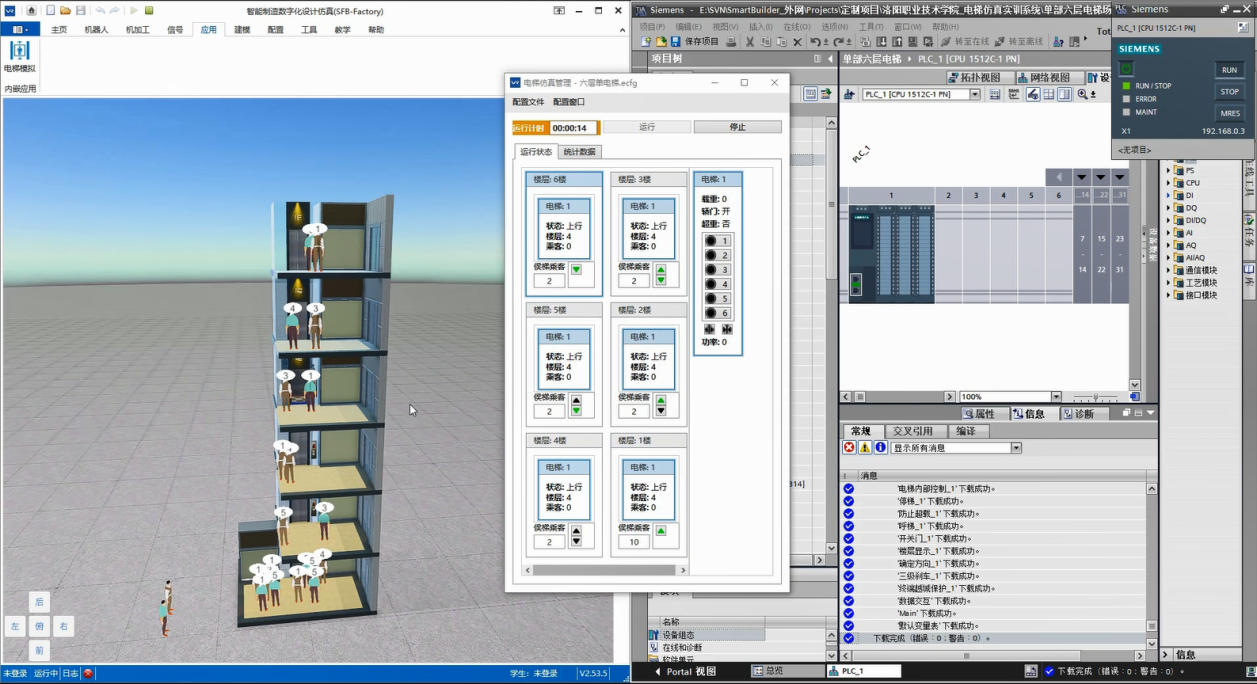Click the RUN button in PLCSIM panel
This screenshot has height=684, width=1257.
click(1229, 70)
